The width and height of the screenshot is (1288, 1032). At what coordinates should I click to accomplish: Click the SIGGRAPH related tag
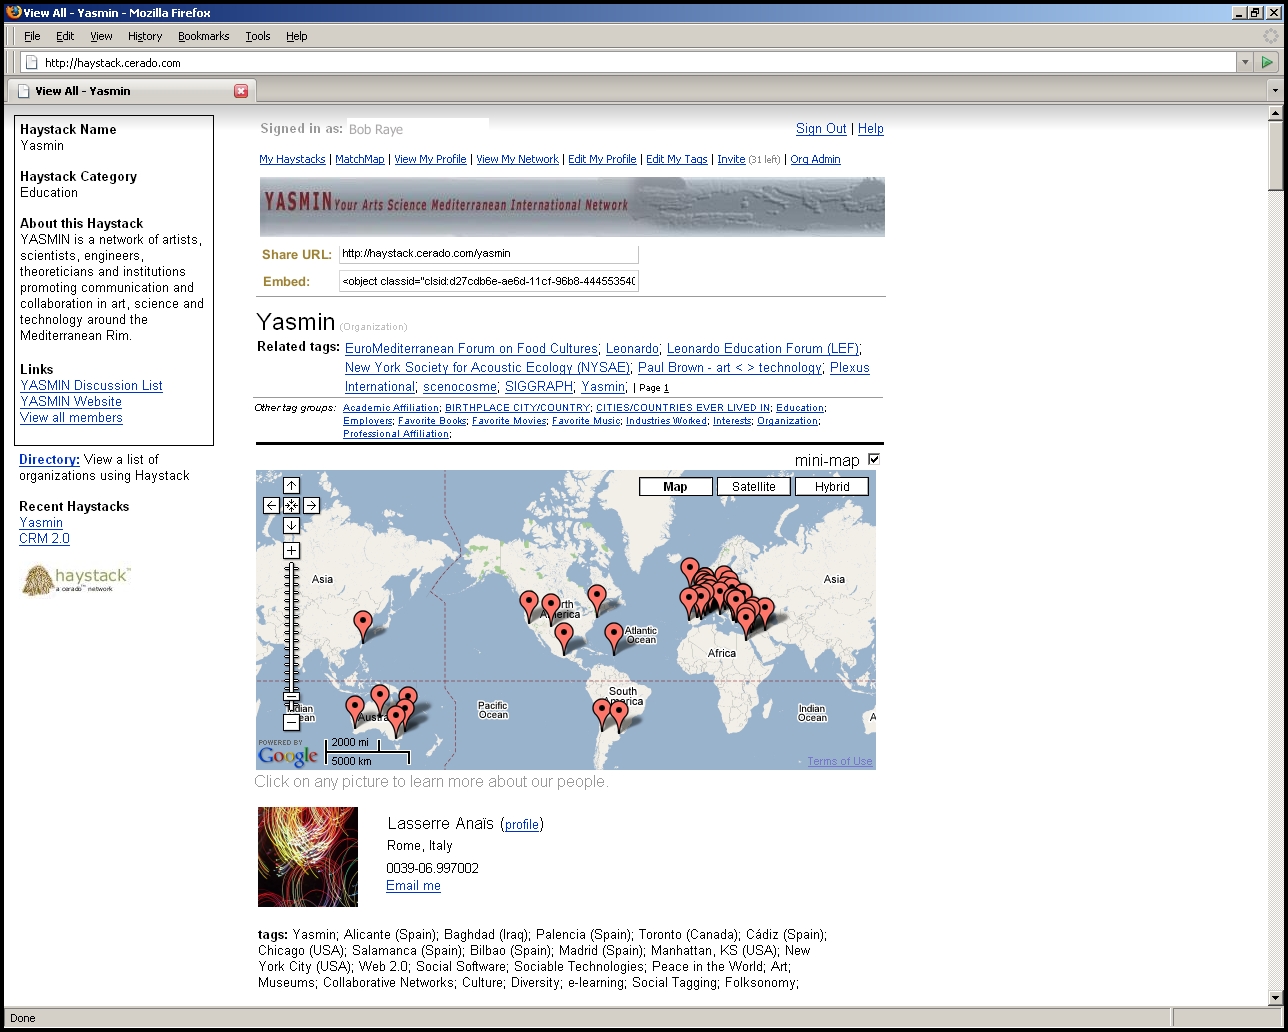coord(539,387)
